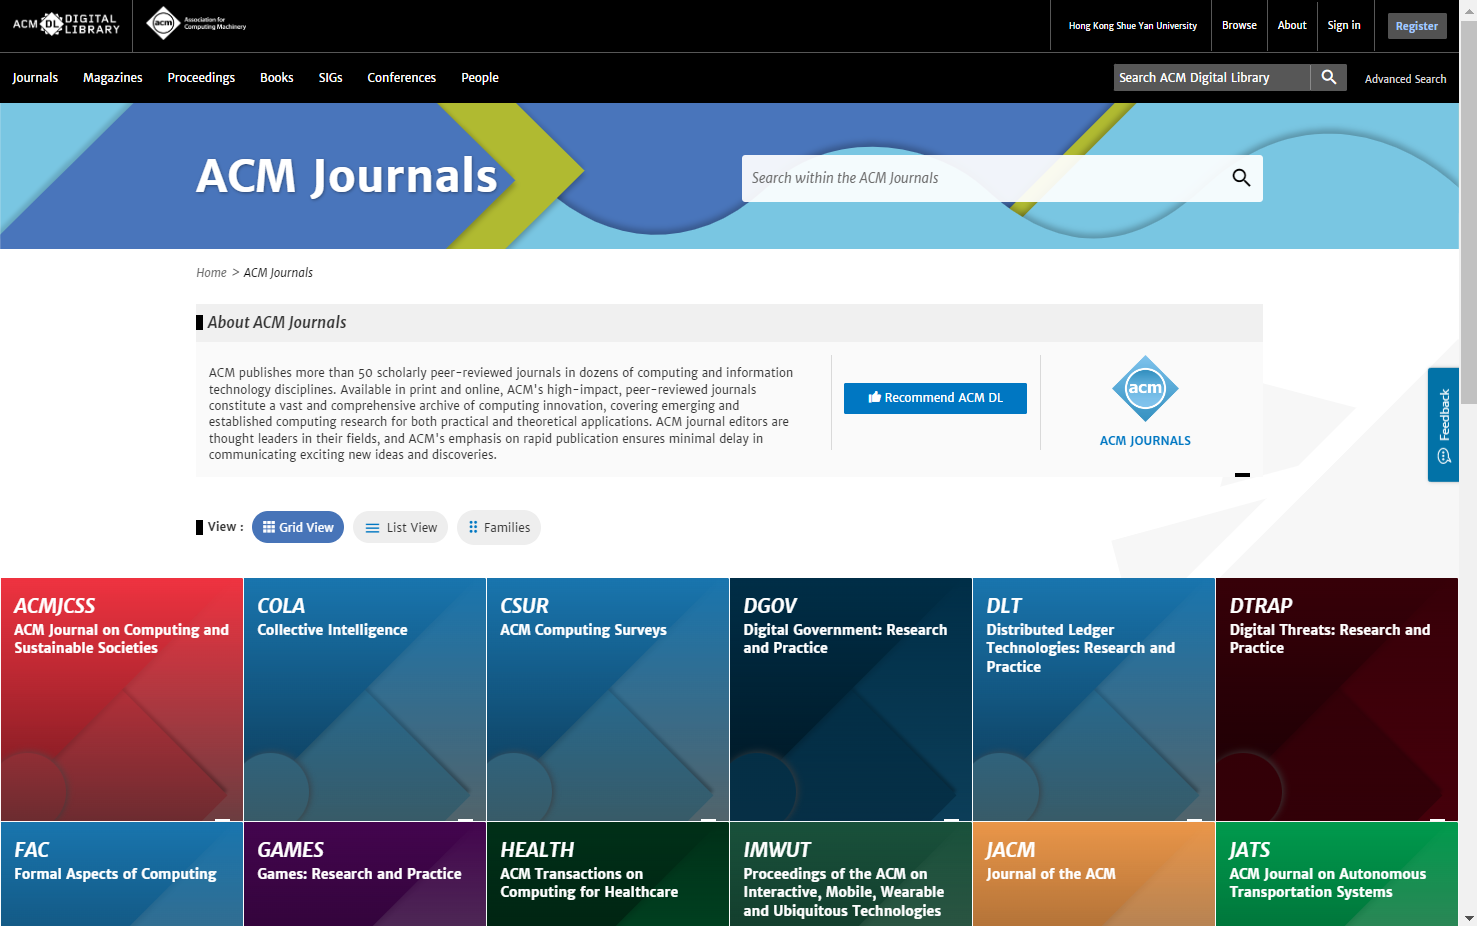Click the Register button
Image resolution: width=1477 pixels, height=926 pixels.
[x=1416, y=26]
